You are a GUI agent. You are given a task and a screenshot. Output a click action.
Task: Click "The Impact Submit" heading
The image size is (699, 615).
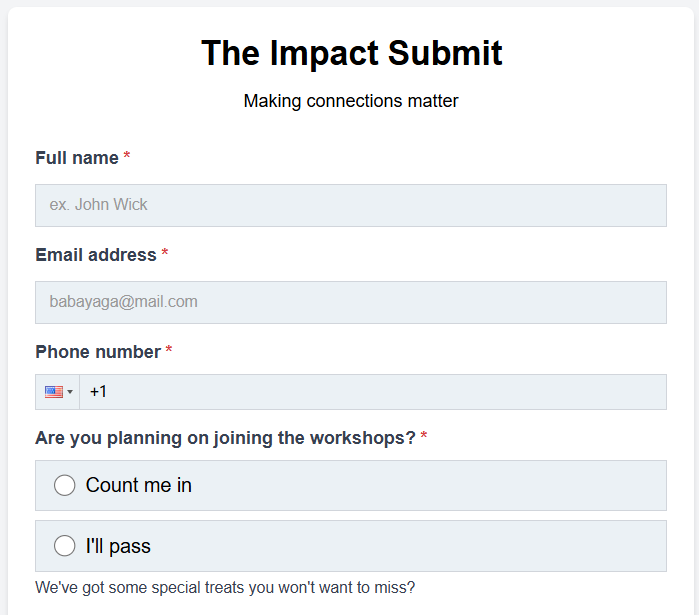351,53
